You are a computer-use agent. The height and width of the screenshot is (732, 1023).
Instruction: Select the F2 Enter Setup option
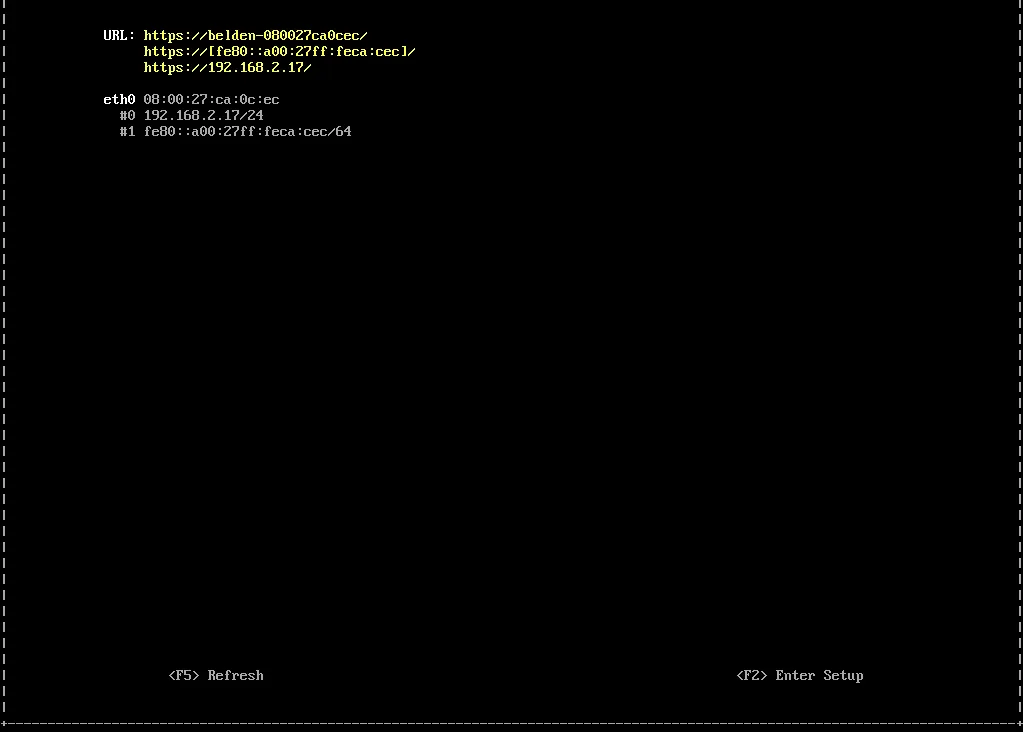tap(800, 675)
